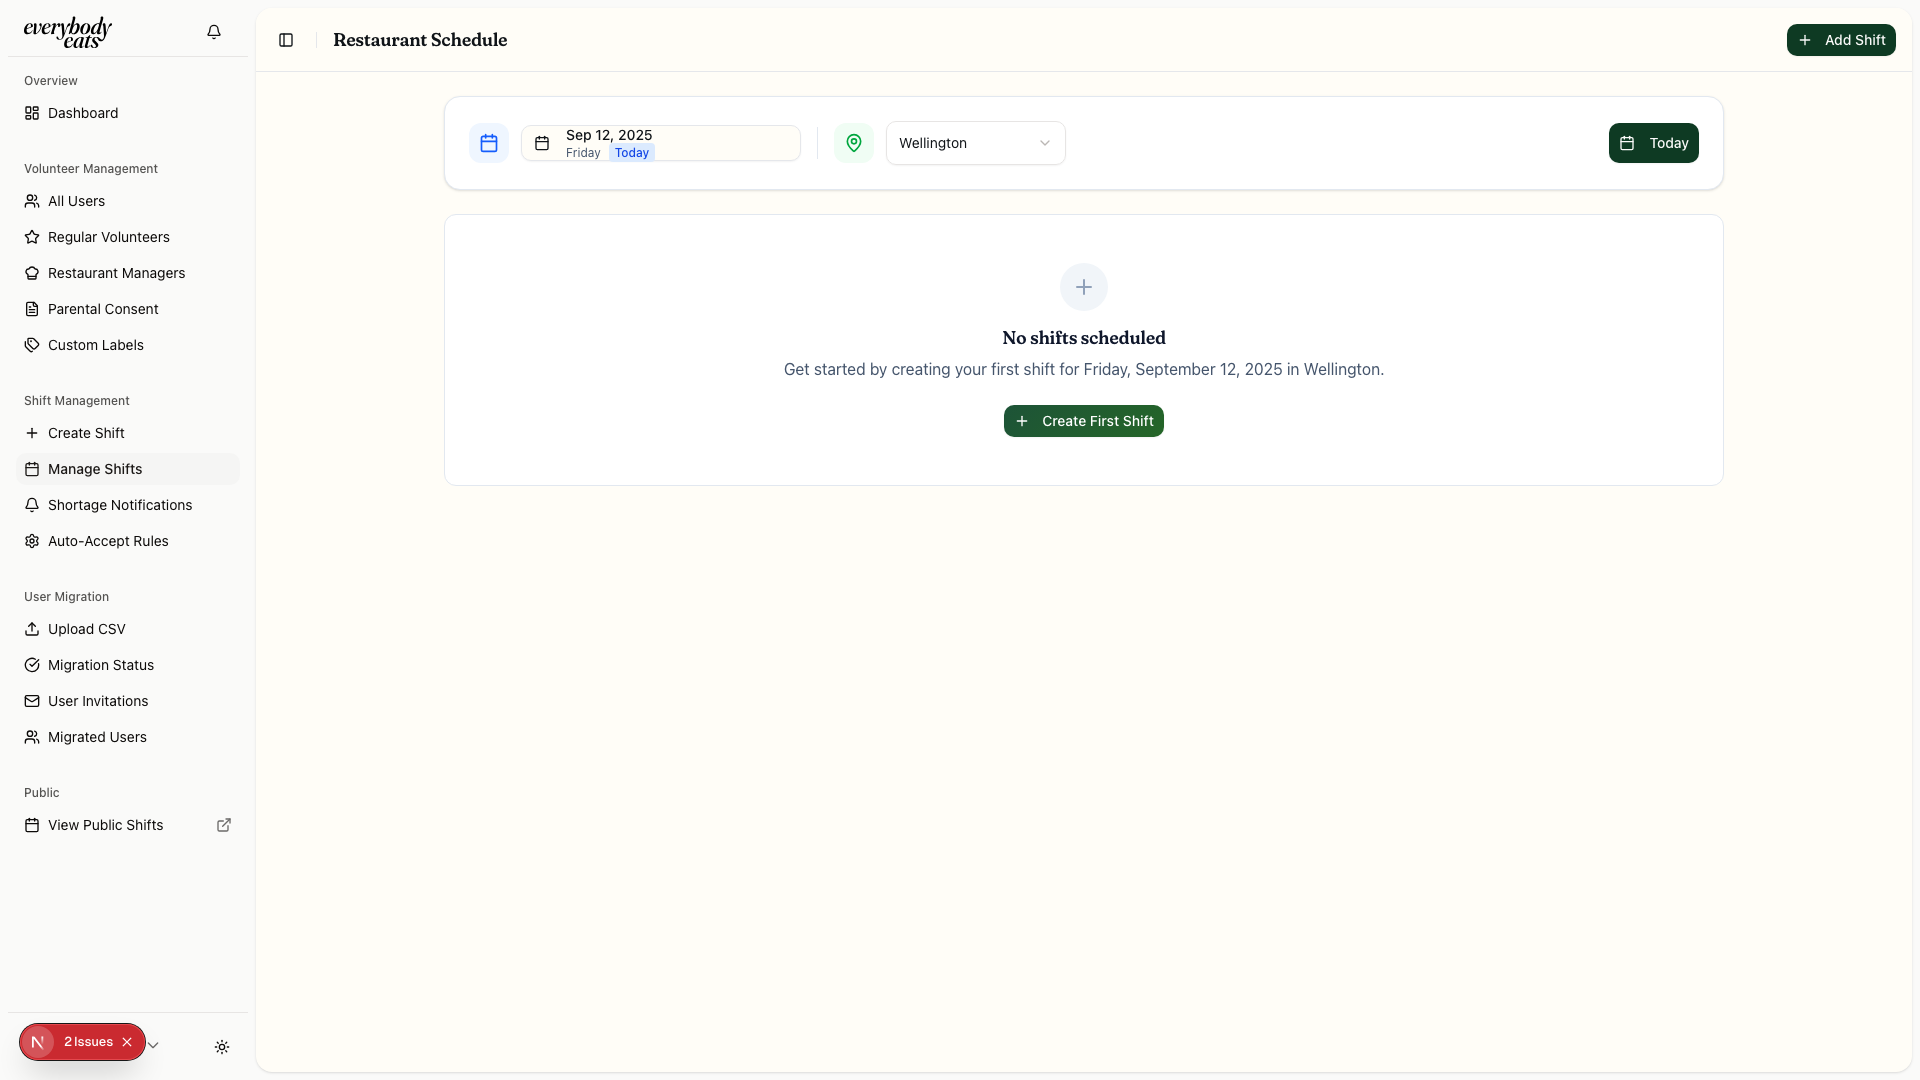Click the Create First Shift button
The width and height of the screenshot is (1920, 1080).
click(1084, 421)
